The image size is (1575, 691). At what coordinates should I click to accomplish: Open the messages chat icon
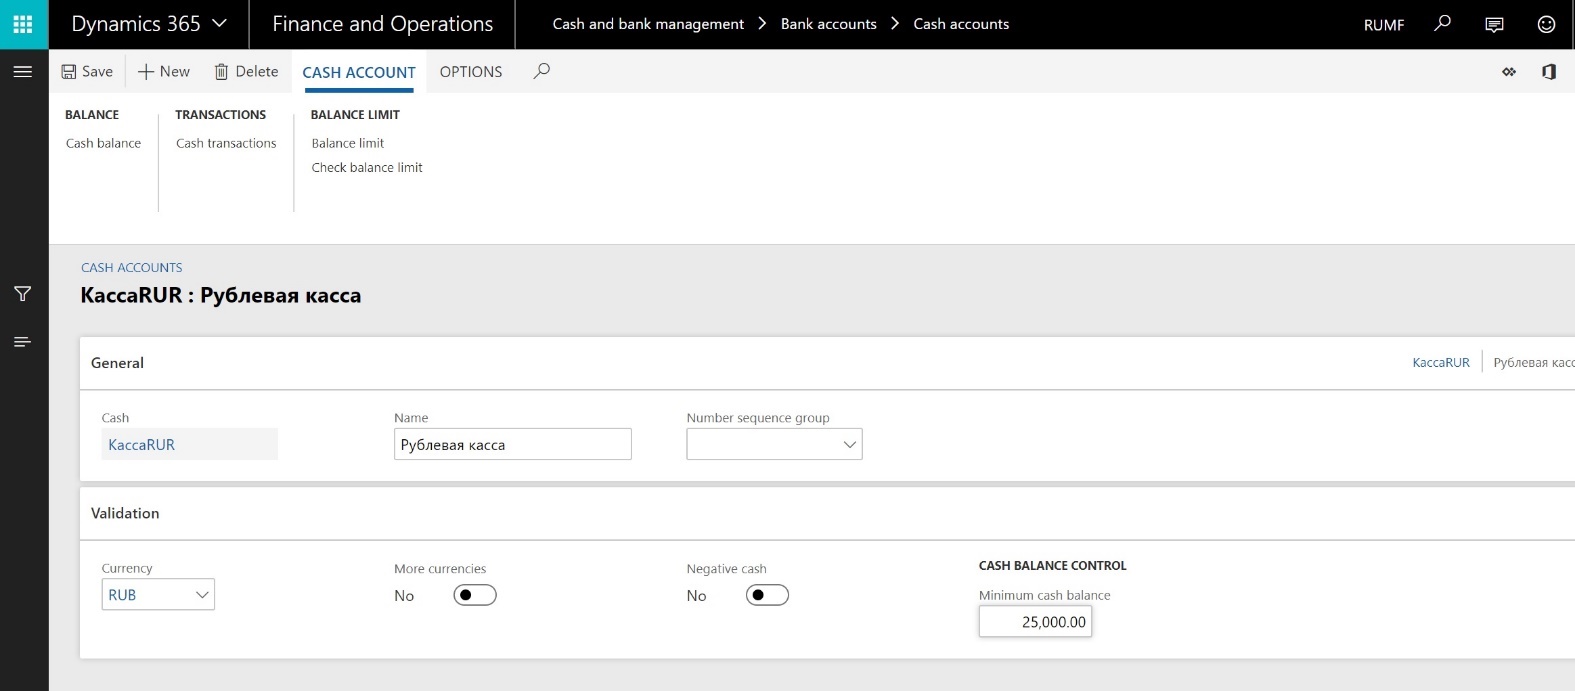click(1494, 24)
